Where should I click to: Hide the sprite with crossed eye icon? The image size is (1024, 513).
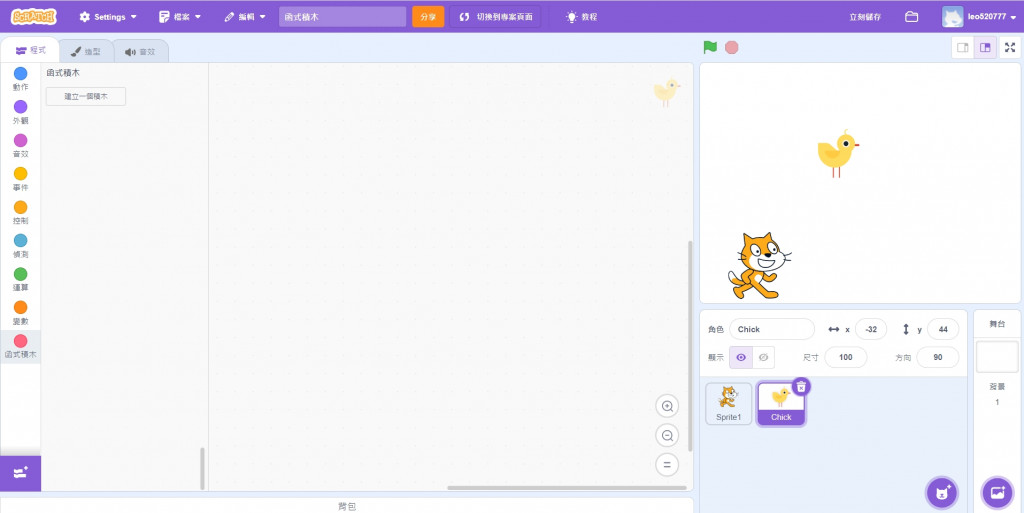tap(763, 357)
